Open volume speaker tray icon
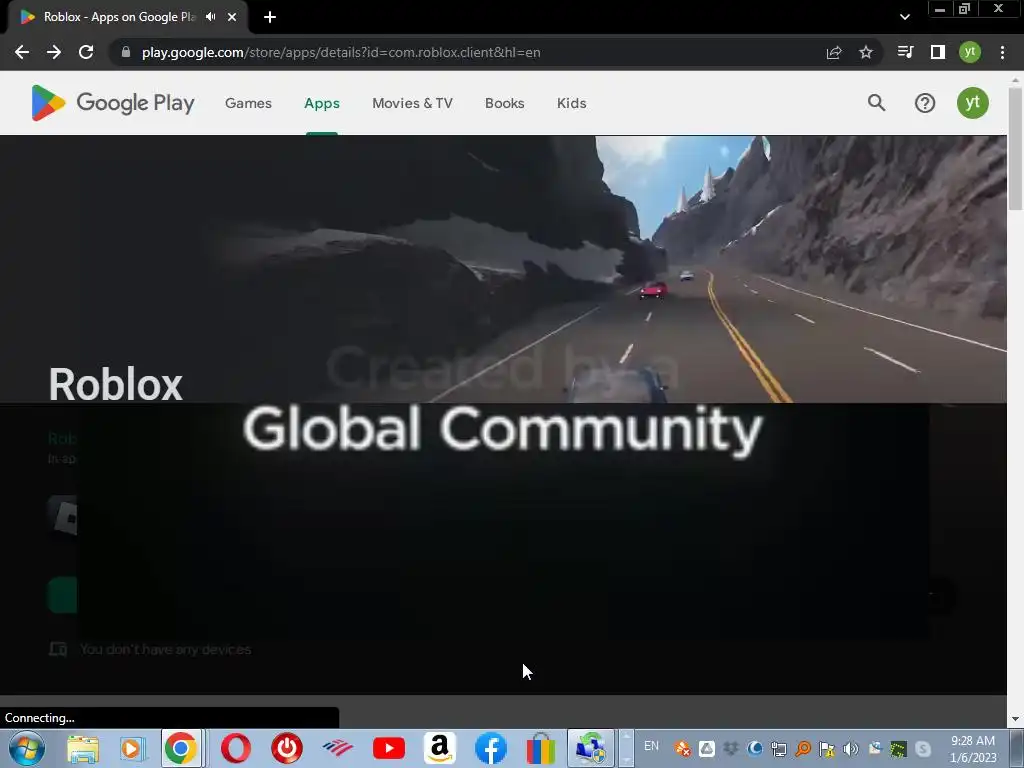The width and height of the screenshot is (1024, 768). pos(851,749)
